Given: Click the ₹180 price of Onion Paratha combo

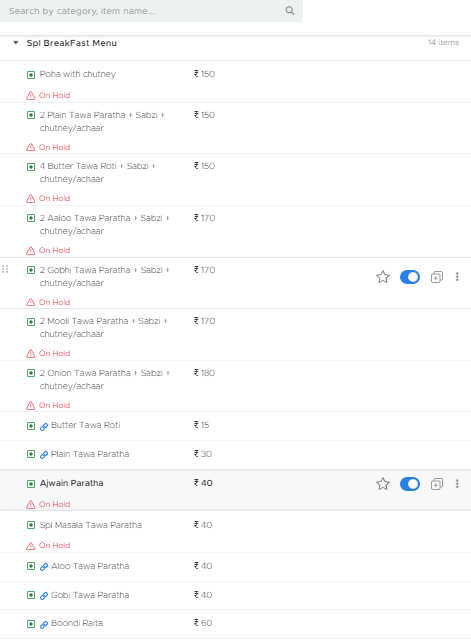Looking at the screenshot, I should pyautogui.click(x=204, y=373).
